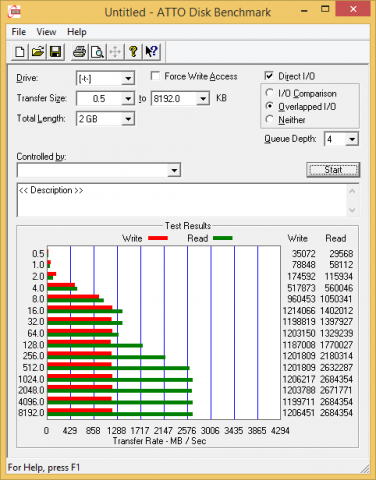Expand the Transfer Size maximum 8192.0 dropdown
The height and width of the screenshot is (480, 376).
coord(203,99)
